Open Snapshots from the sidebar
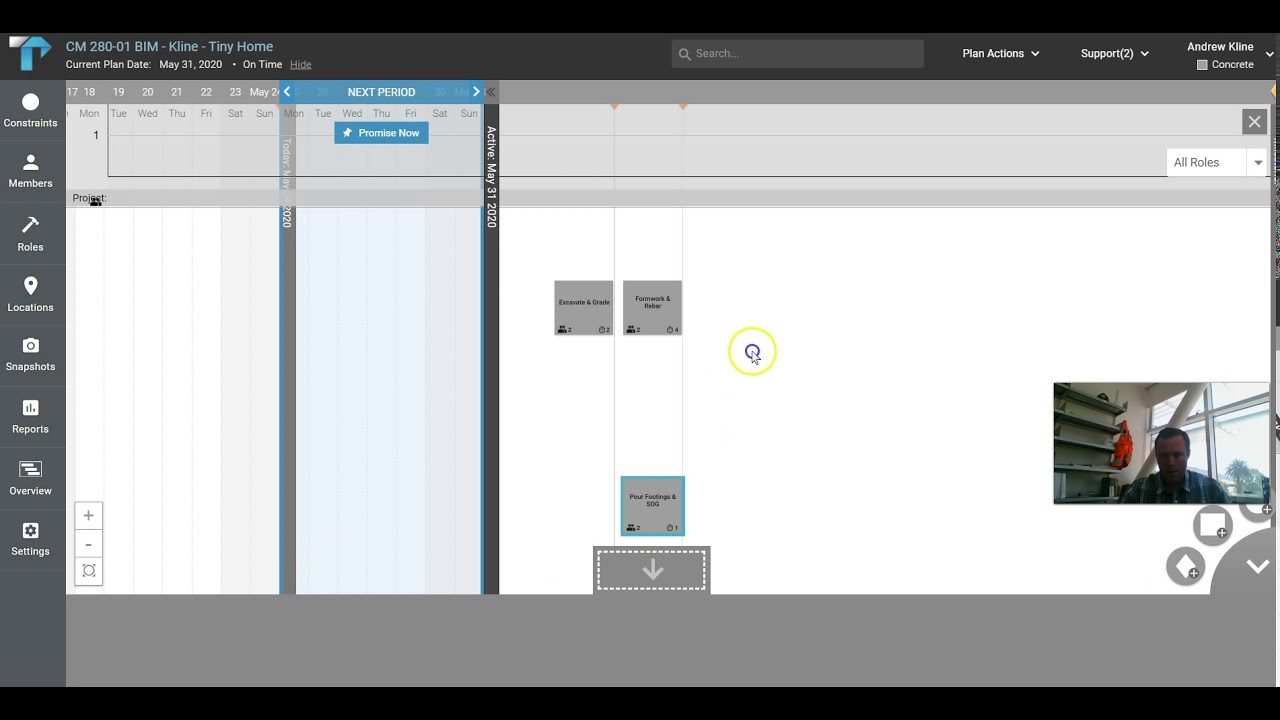This screenshot has height=720, width=1280. (30, 355)
